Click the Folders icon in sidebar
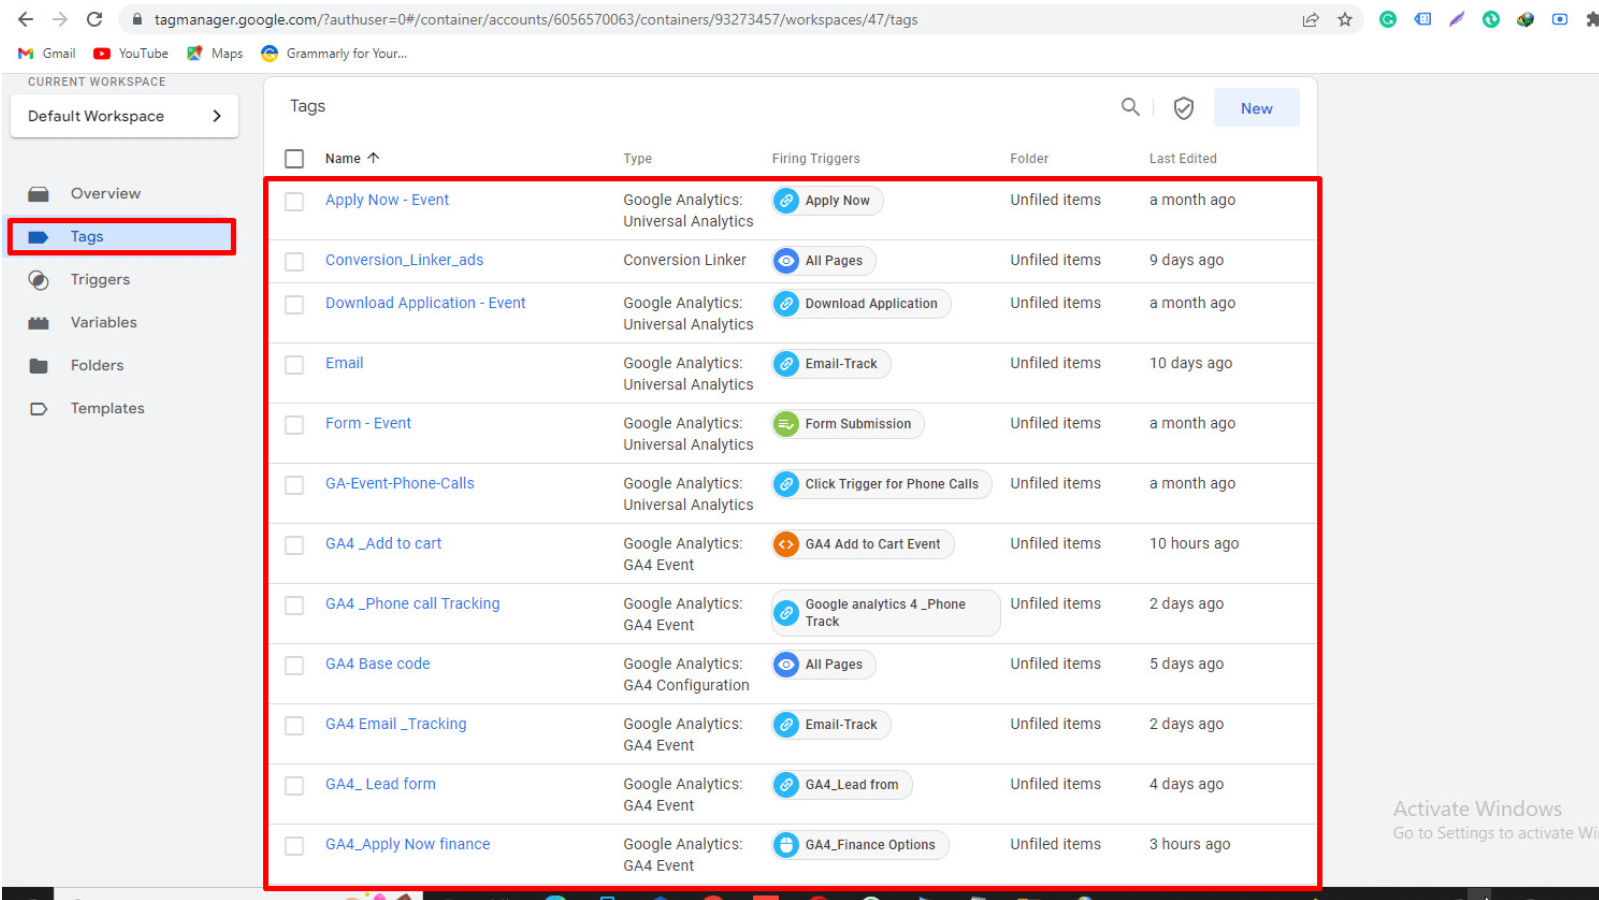Screen dimensions: 1599x900 39,366
